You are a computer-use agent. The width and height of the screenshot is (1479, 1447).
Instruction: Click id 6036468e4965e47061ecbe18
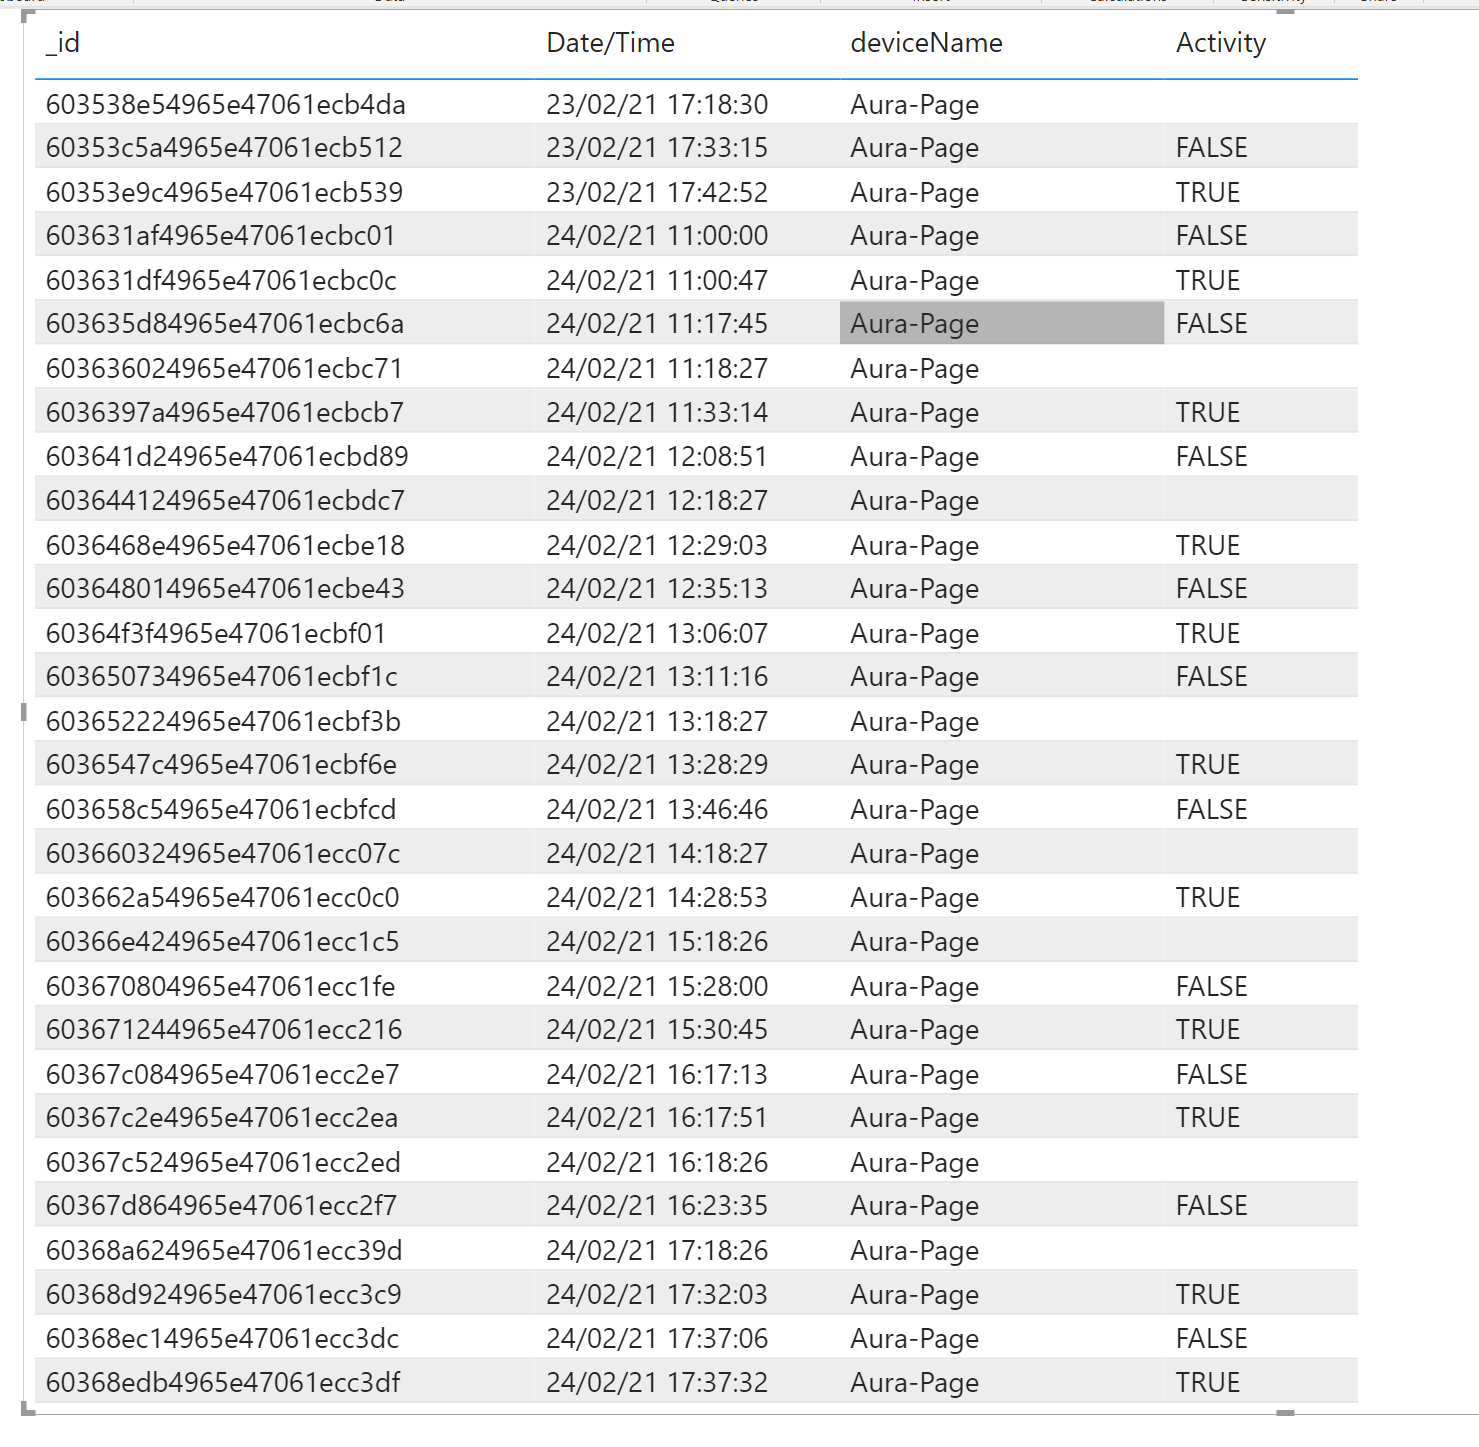225,546
